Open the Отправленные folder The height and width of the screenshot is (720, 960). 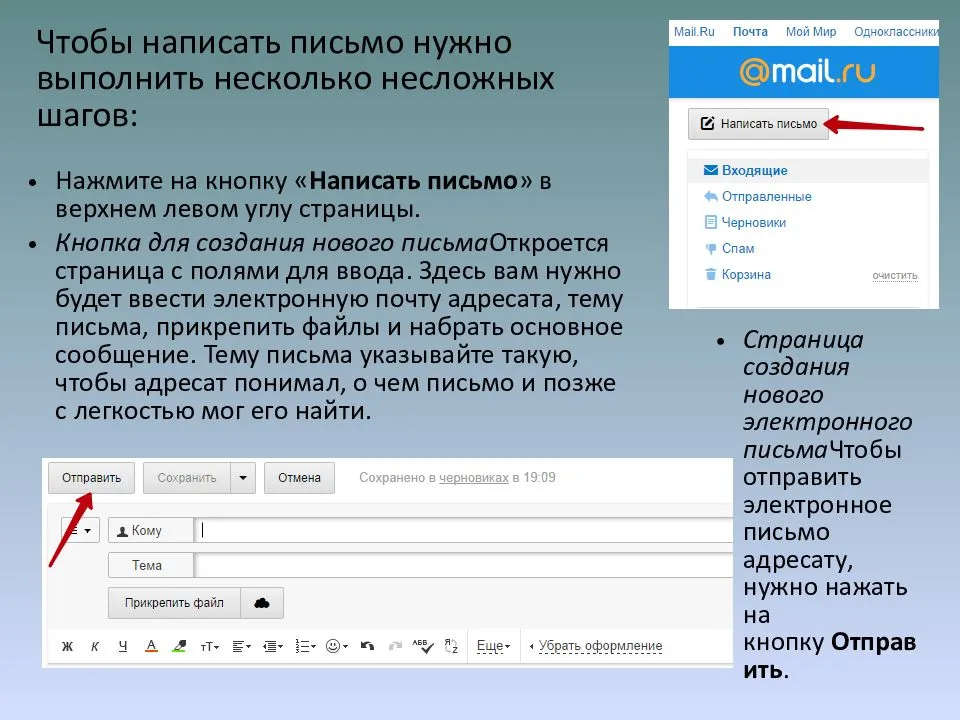[x=767, y=197]
